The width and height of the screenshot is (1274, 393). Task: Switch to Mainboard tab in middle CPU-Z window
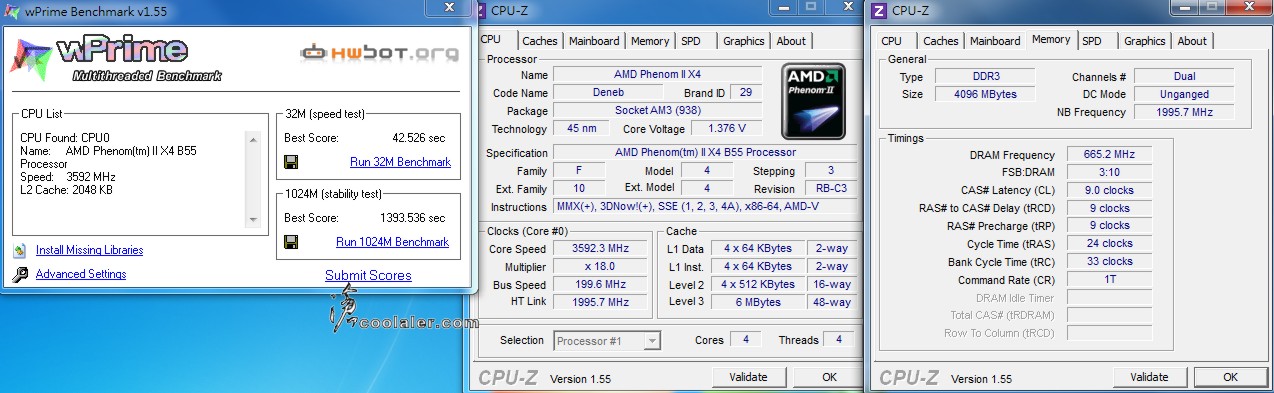pyautogui.click(x=594, y=41)
